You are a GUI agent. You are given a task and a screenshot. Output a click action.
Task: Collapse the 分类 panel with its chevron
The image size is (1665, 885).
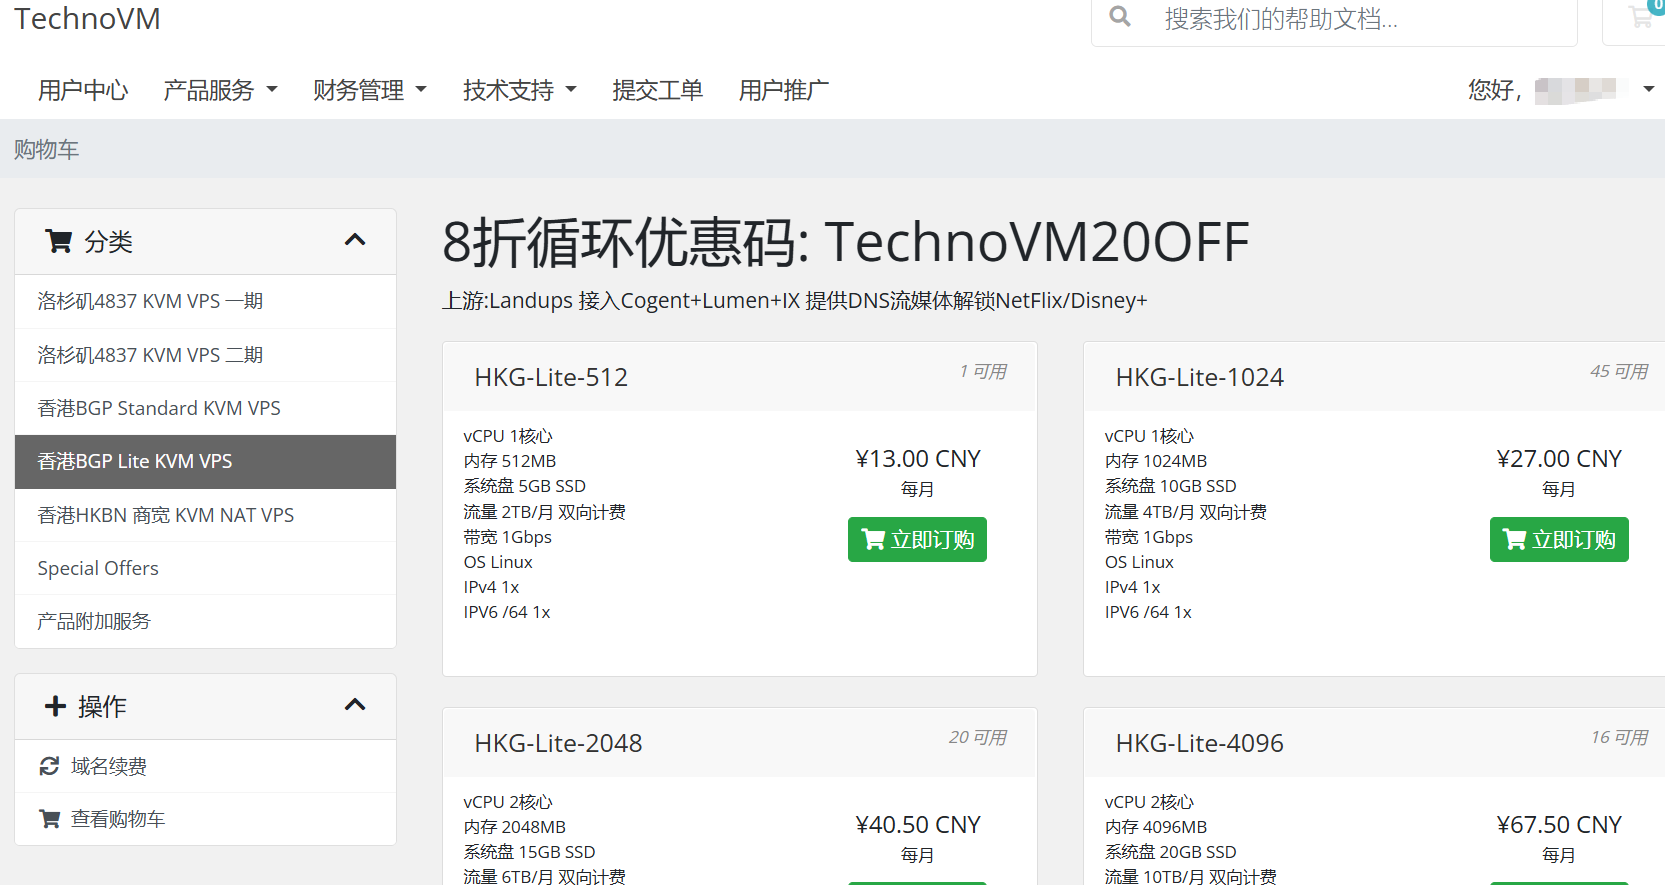click(x=354, y=240)
